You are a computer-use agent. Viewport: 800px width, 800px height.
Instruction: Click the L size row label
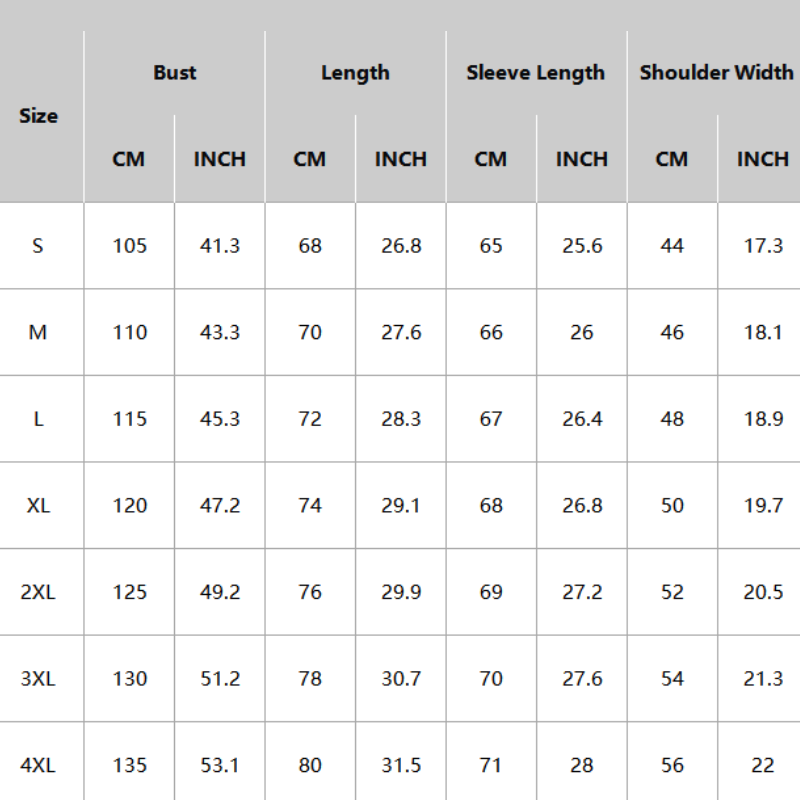pyautogui.click(x=38, y=419)
